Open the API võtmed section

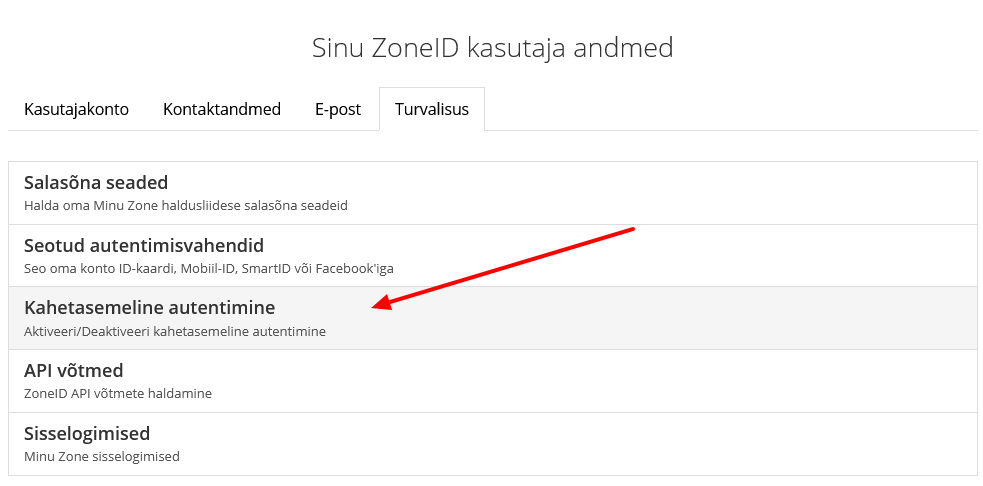pos(74,370)
